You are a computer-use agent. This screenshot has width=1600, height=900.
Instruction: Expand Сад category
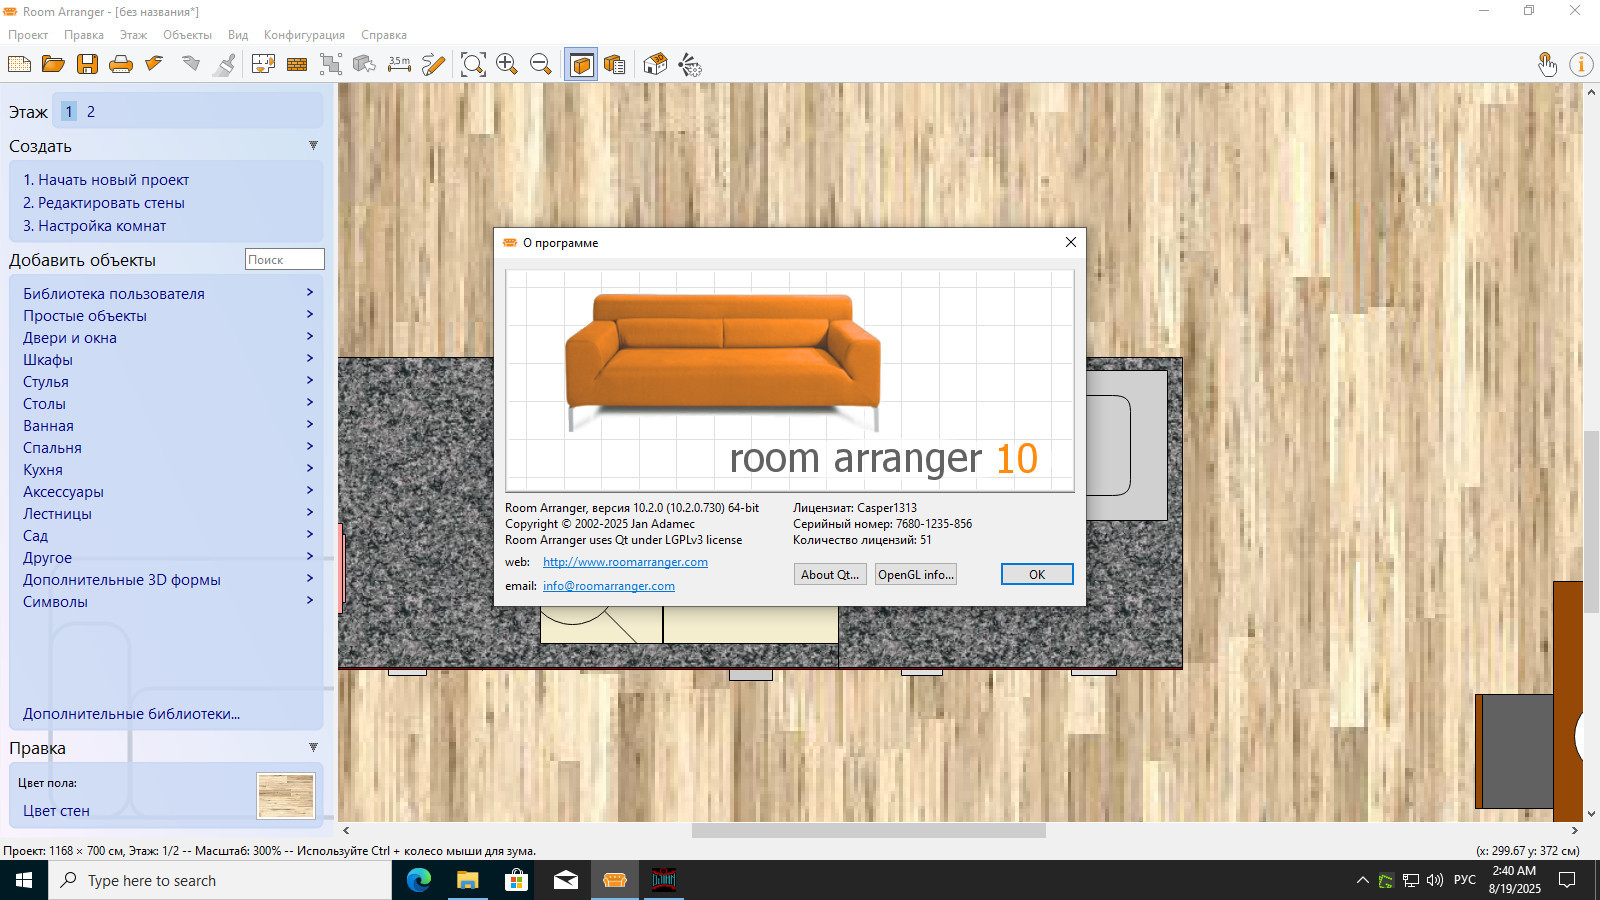coord(168,535)
